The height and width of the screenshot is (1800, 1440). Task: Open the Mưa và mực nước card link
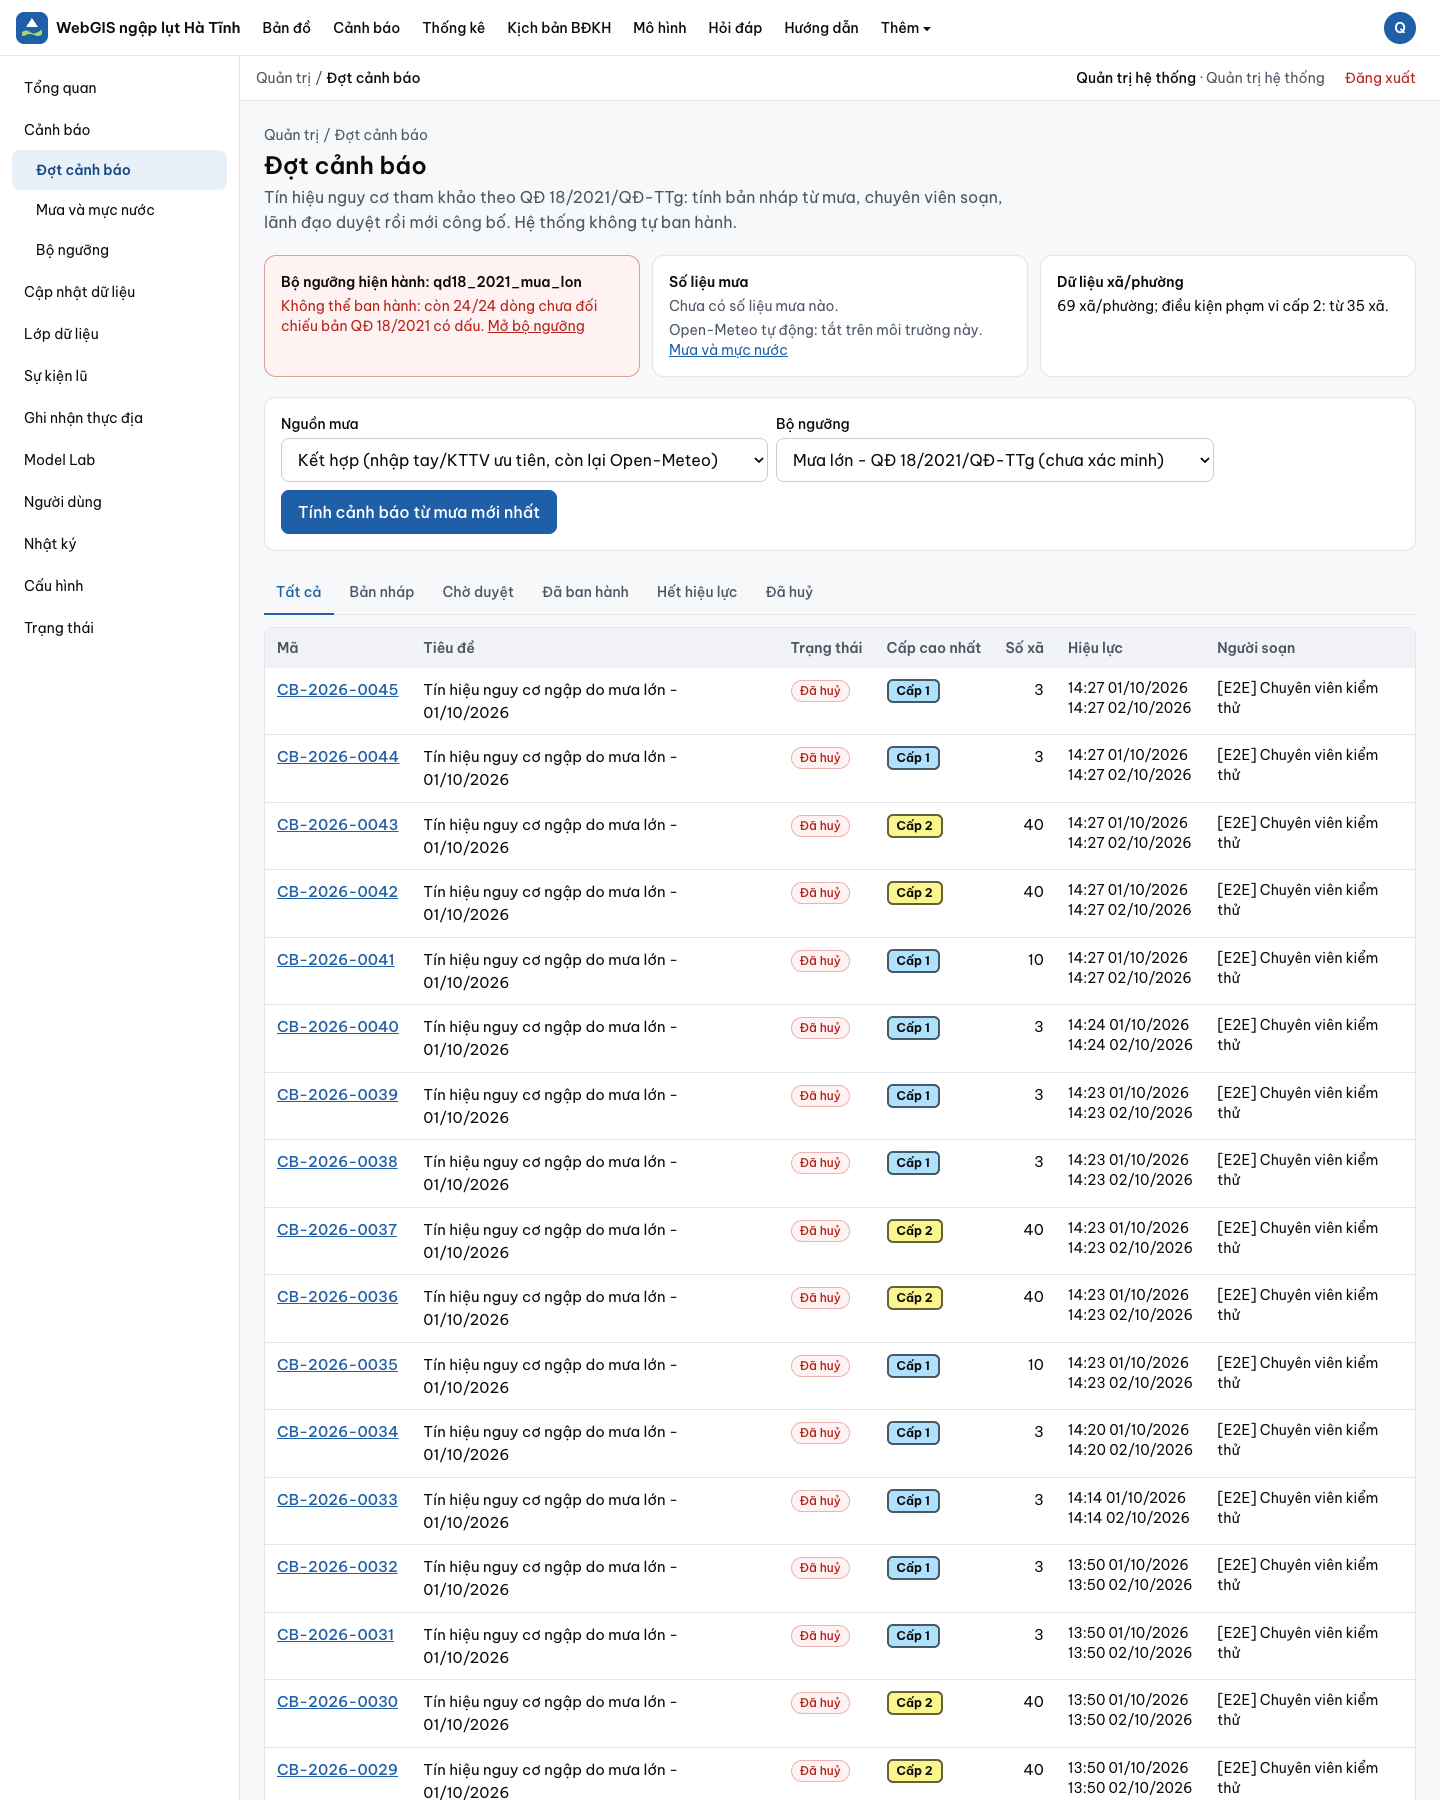tap(728, 350)
